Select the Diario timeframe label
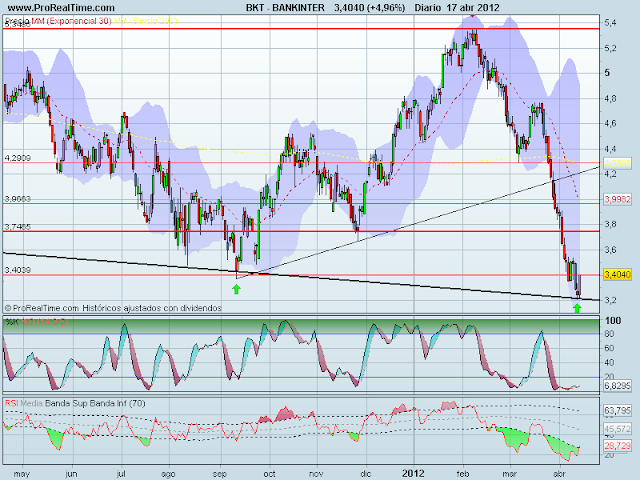Viewport: 640px width, 480px height. pos(428,8)
